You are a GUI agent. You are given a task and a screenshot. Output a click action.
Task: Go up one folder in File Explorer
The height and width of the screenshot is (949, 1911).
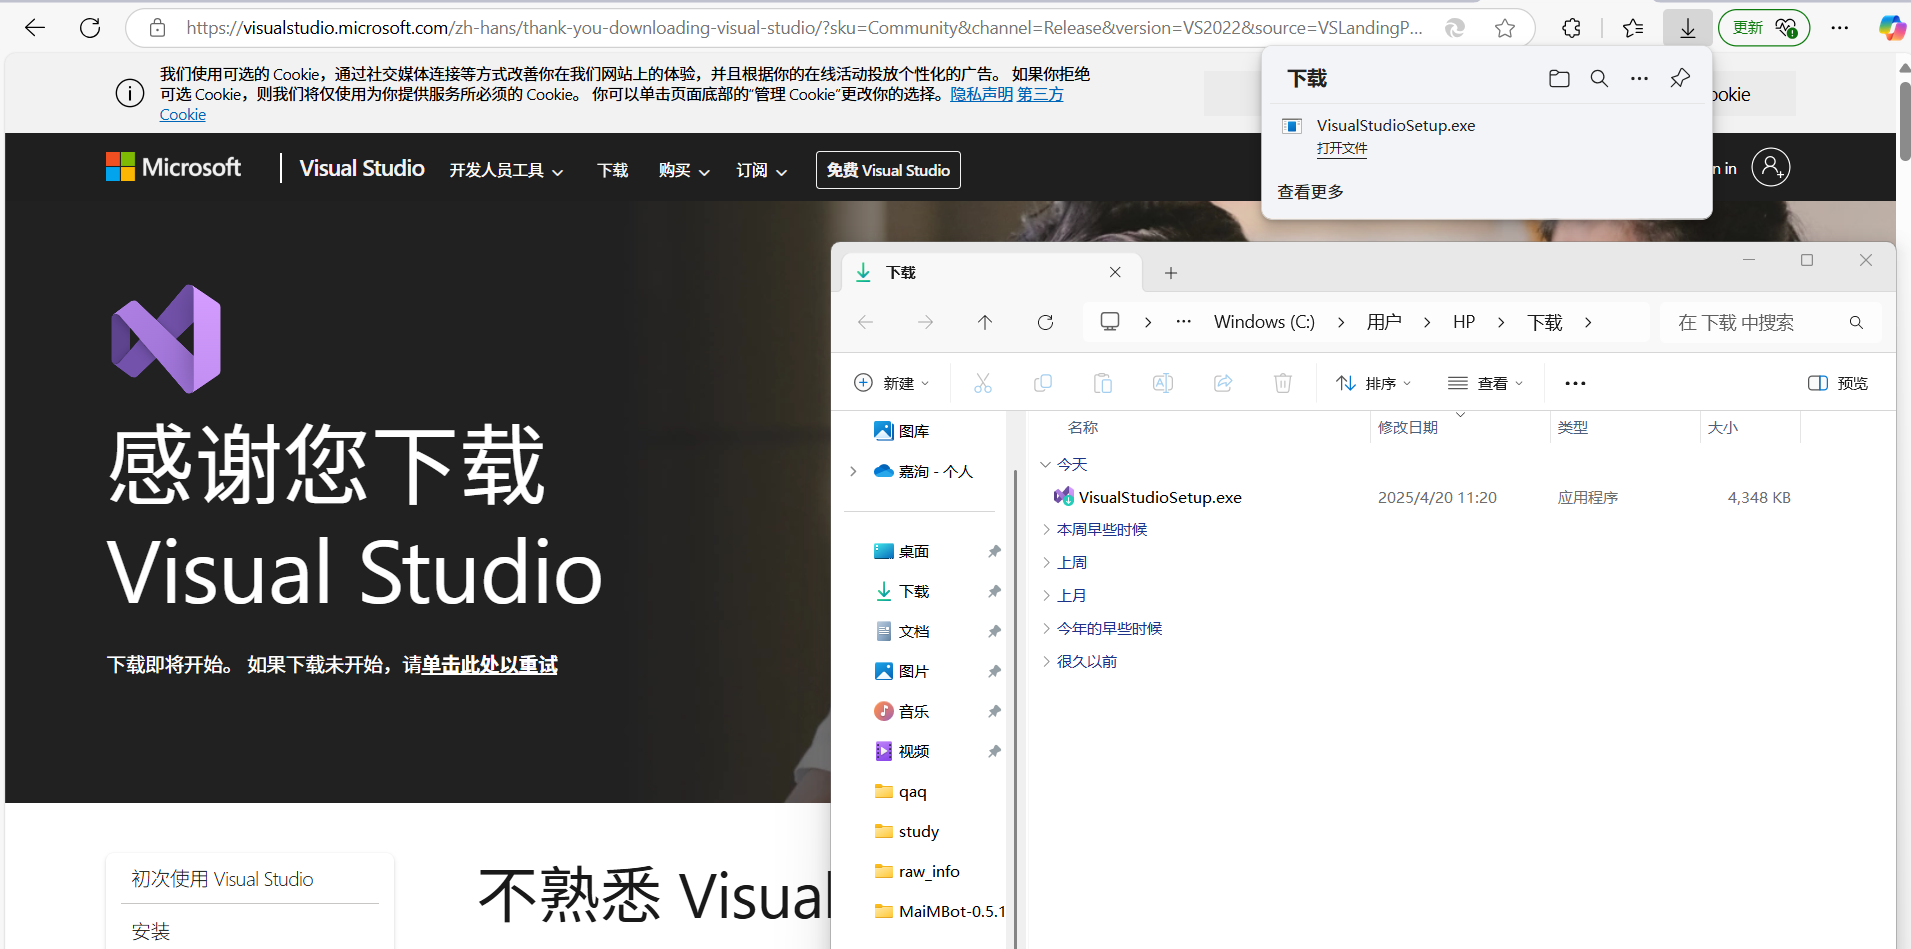(x=985, y=322)
